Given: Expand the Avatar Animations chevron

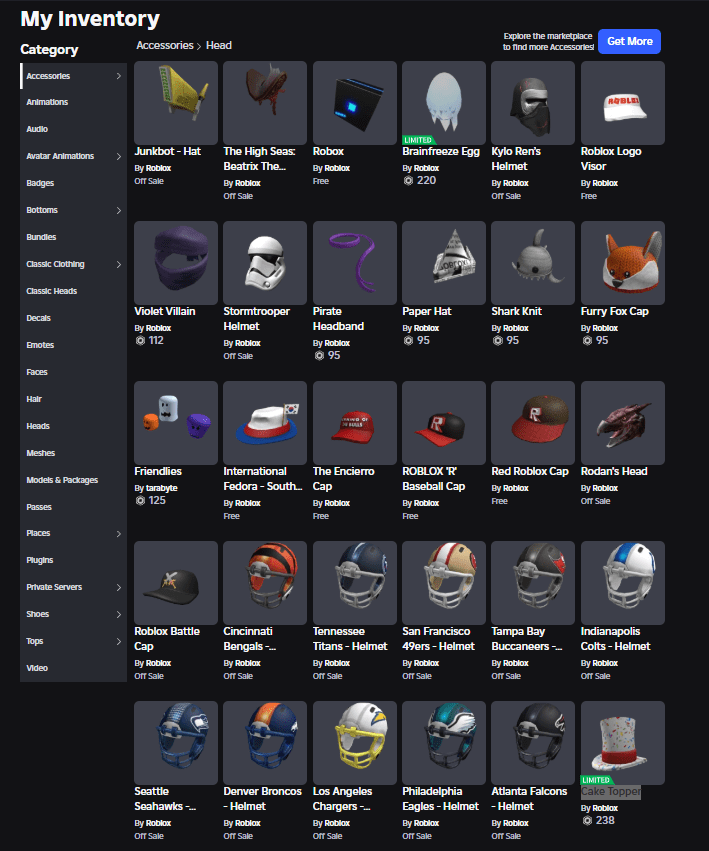Looking at the screenshot, I should (x=118, y=156).
